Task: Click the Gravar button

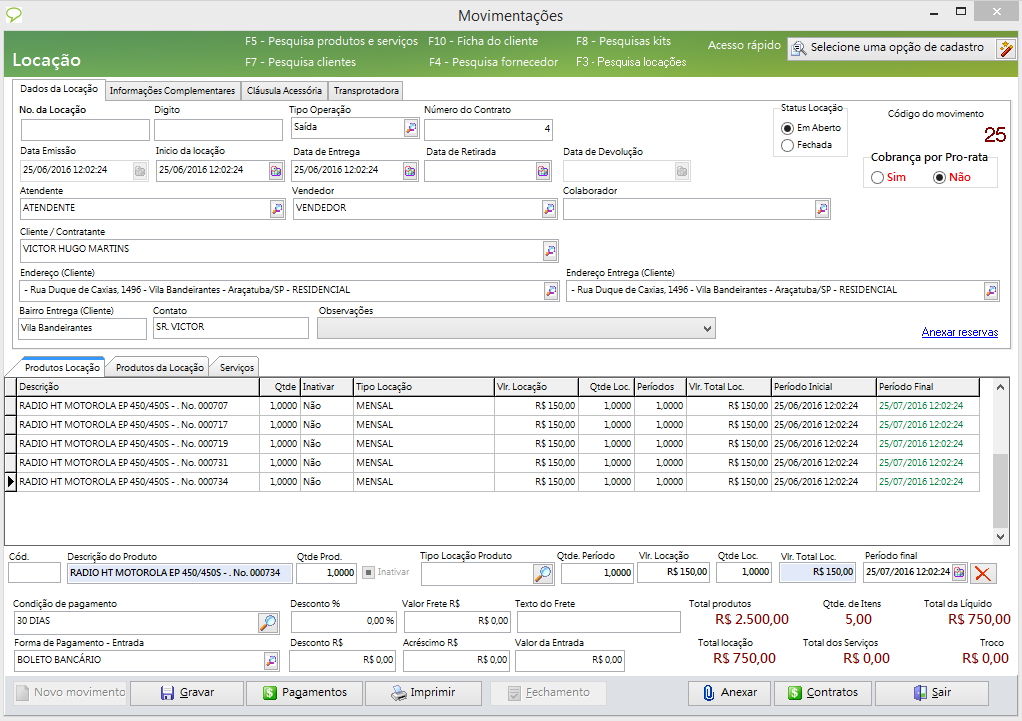Action: [x=186, y=693]
